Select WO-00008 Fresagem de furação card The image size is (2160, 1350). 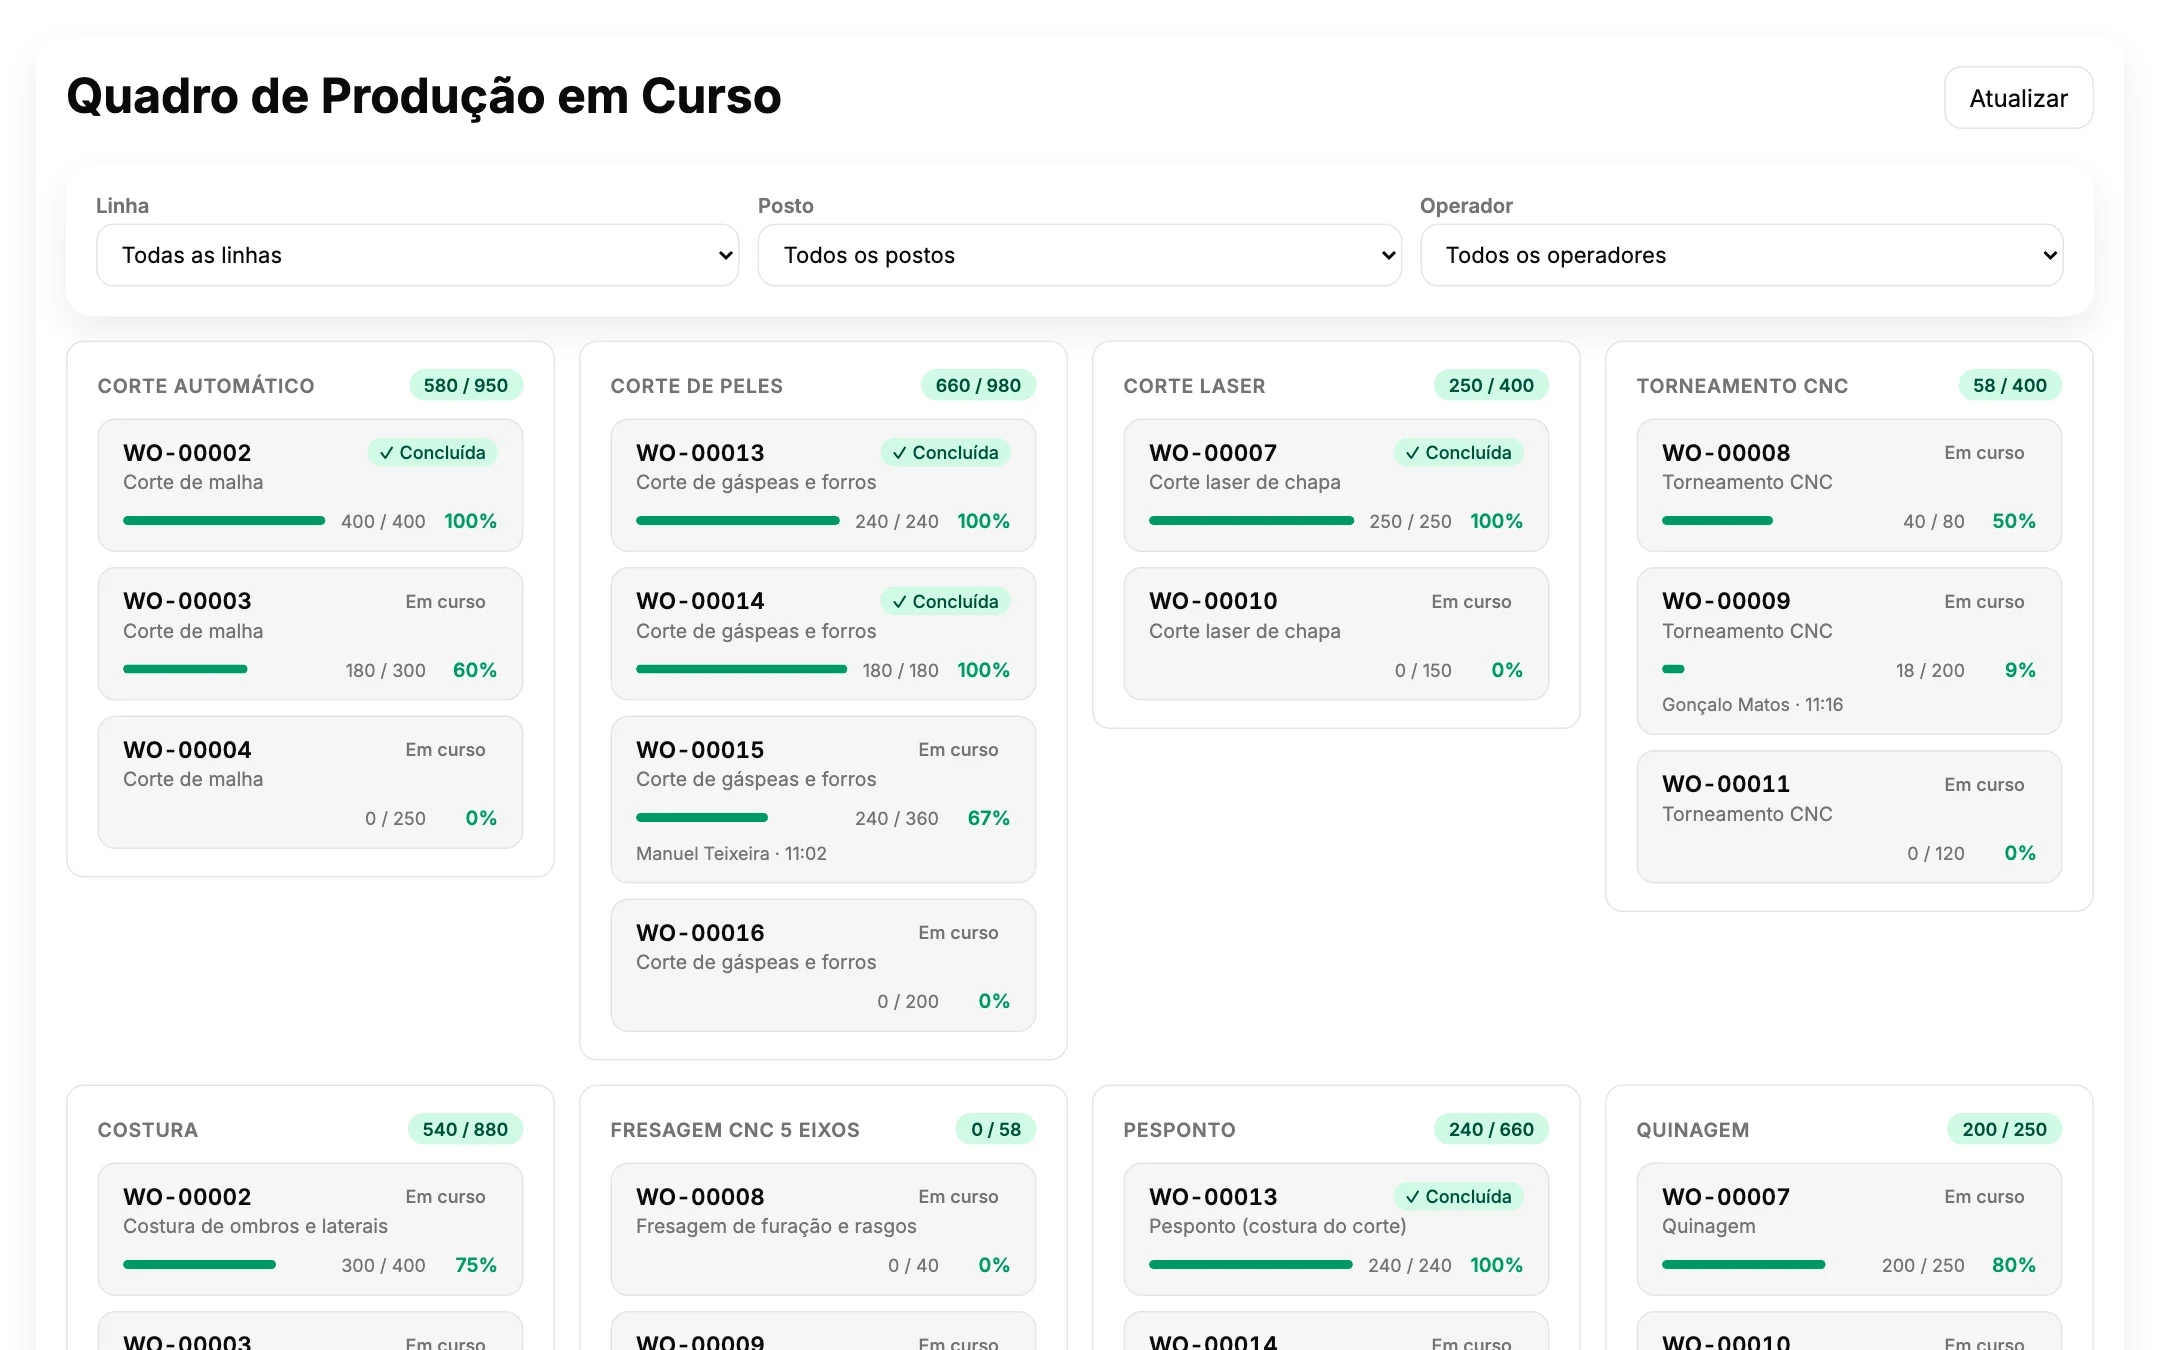pos(823,1229)
